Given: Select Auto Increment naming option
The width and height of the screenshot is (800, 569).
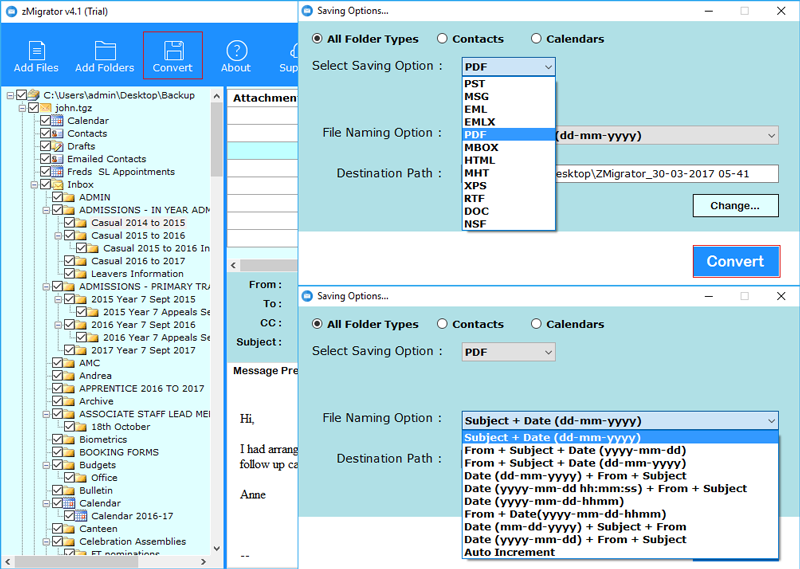Looking at the screenshot, I should (620, 552).
